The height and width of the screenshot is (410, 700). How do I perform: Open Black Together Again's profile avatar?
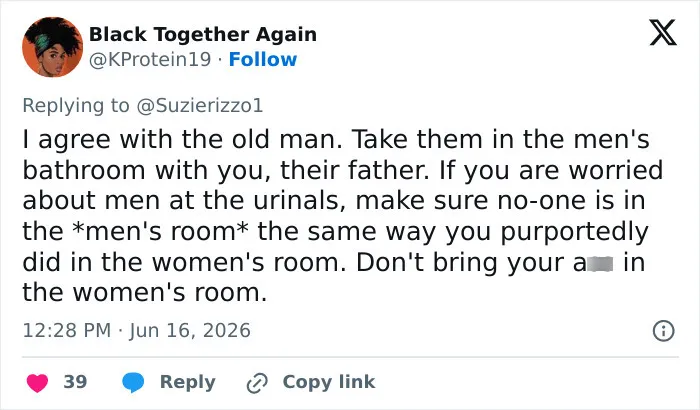pos(53,47)
